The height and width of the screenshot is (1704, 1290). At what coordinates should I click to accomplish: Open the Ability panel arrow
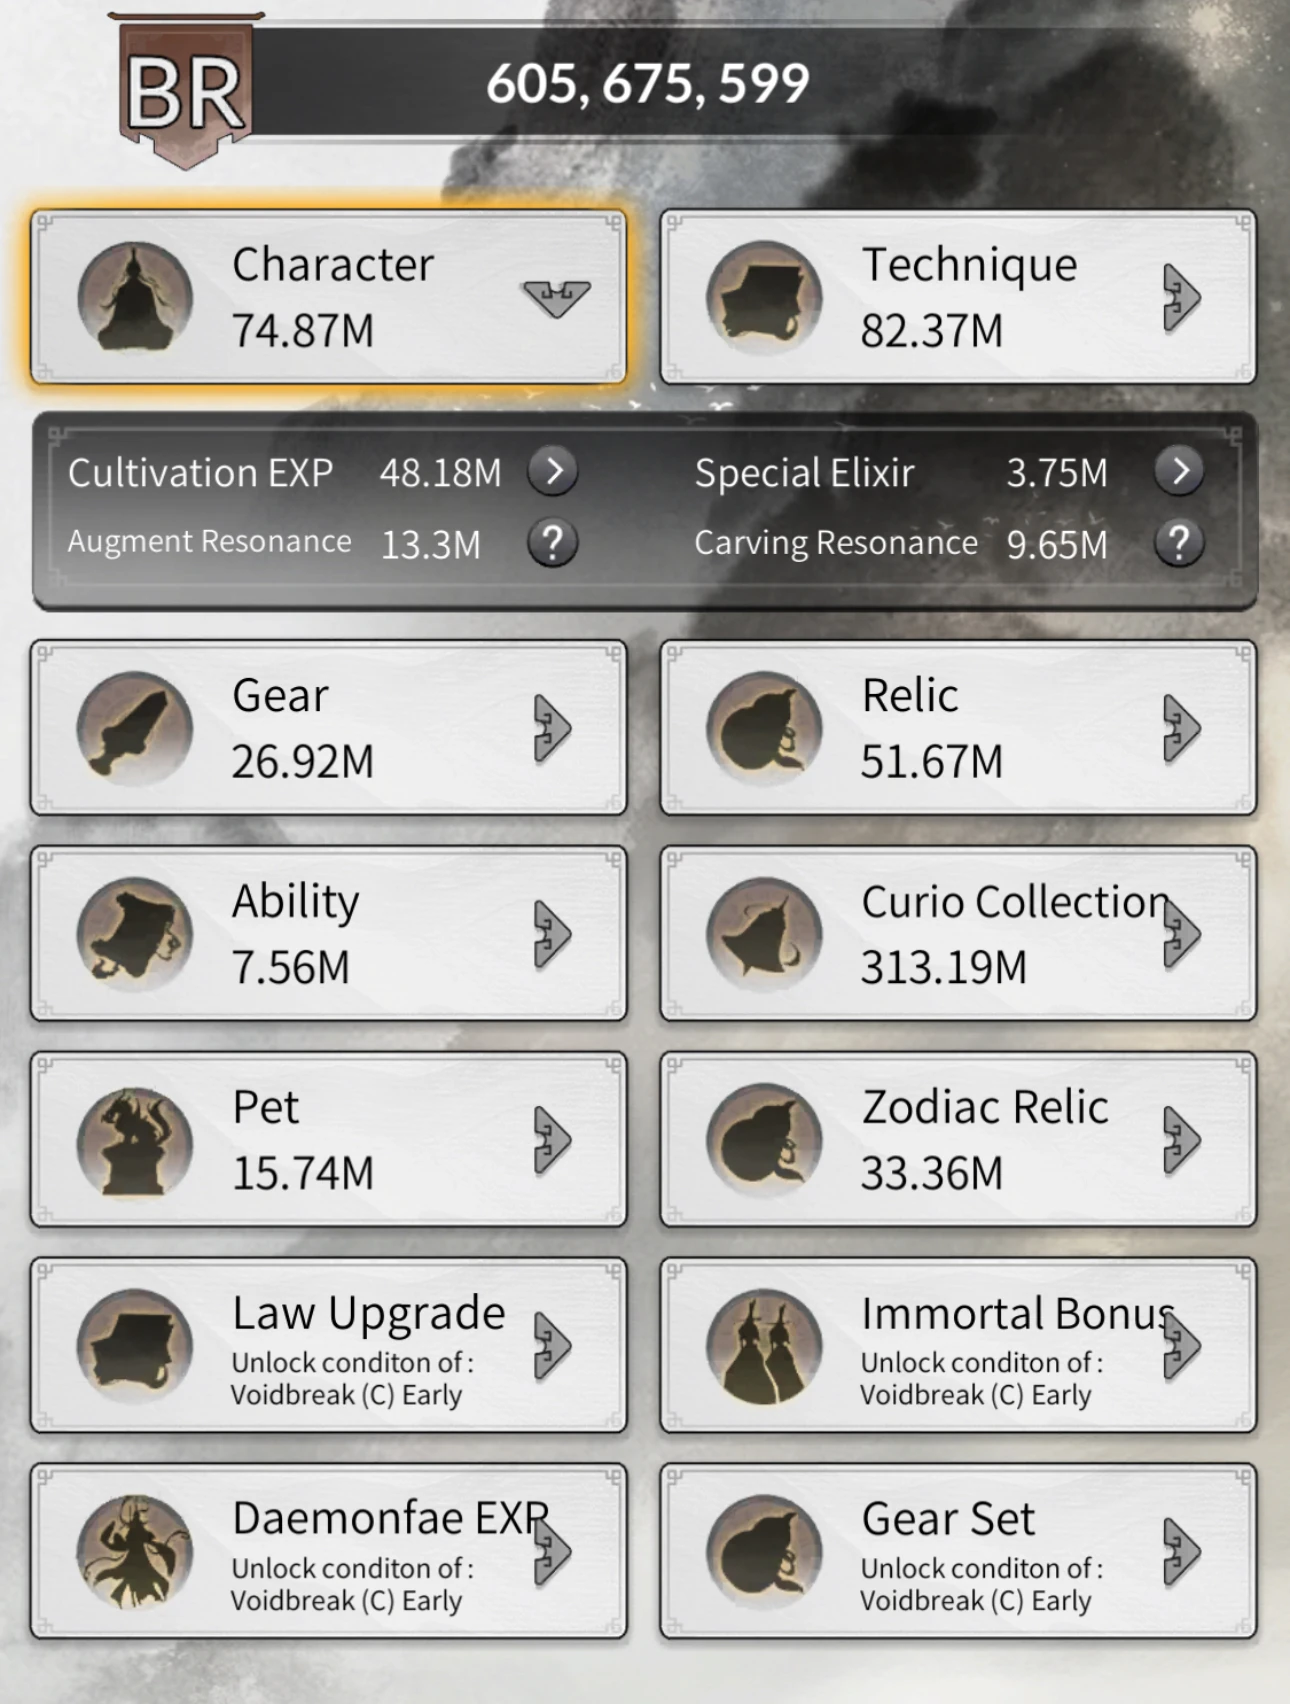click(552, 934)
